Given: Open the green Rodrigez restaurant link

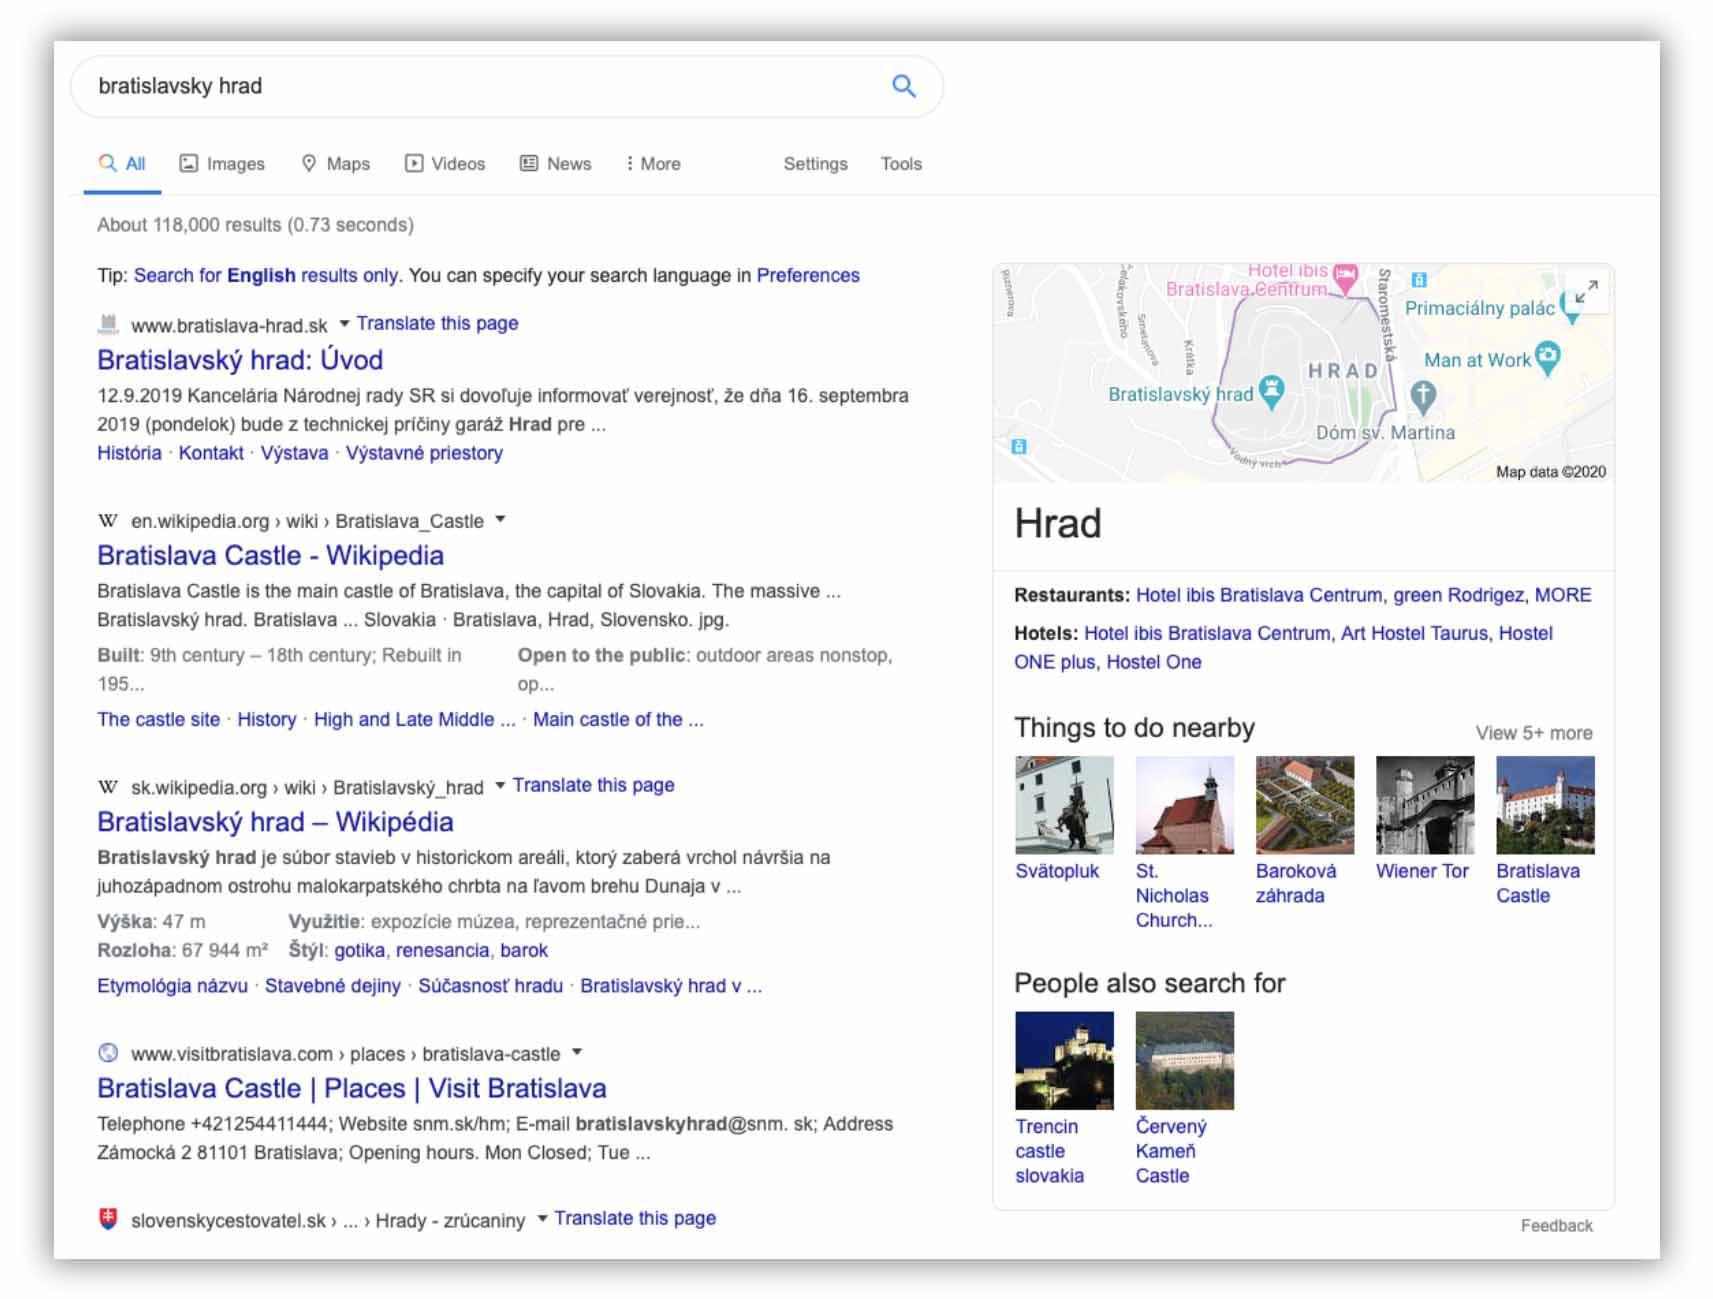Looking at the screenshot, I should click(x=1458, y=595).
